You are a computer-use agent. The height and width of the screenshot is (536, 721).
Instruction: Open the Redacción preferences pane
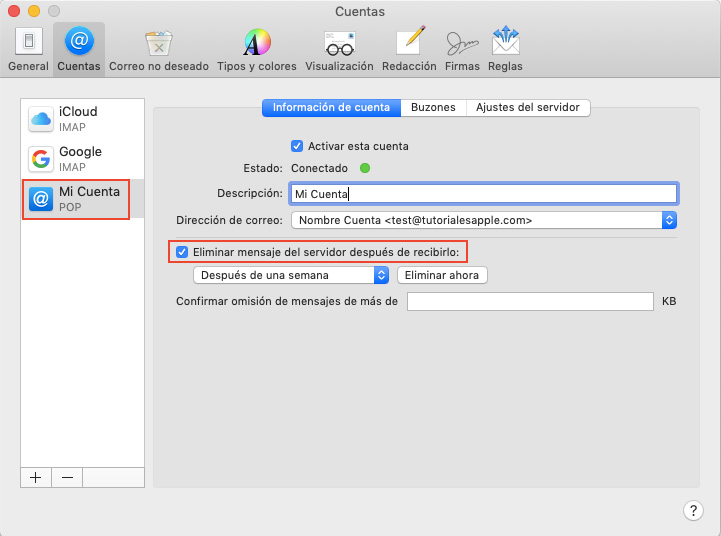coord(410,49)
